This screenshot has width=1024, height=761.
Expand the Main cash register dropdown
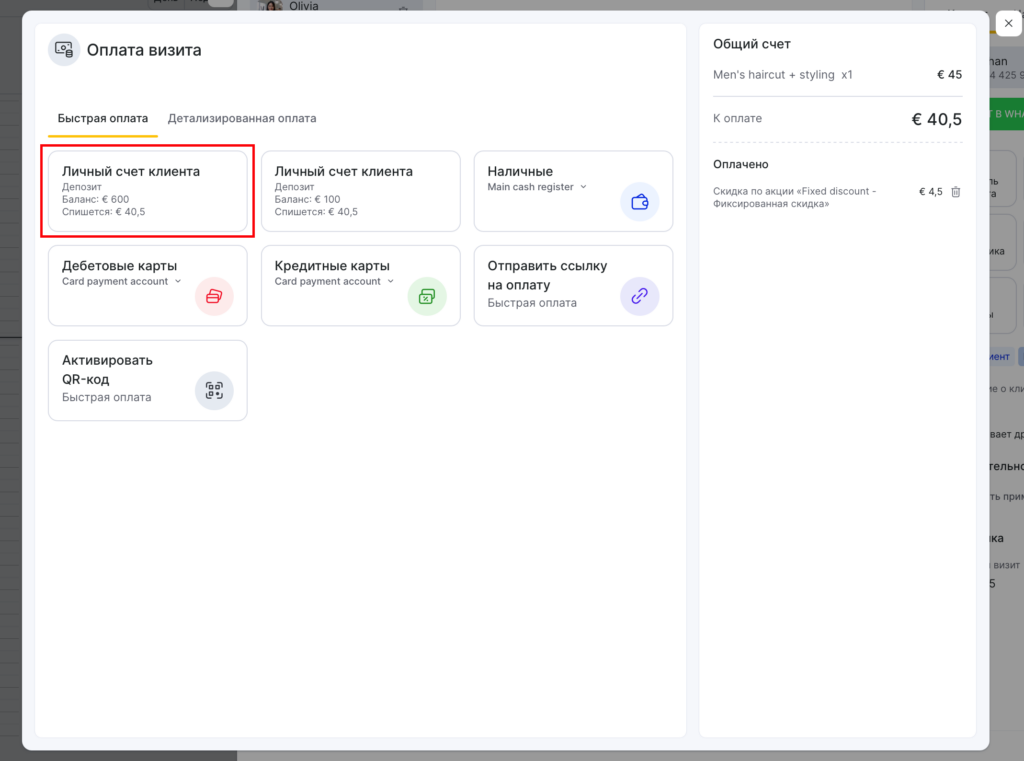(584, 187)
